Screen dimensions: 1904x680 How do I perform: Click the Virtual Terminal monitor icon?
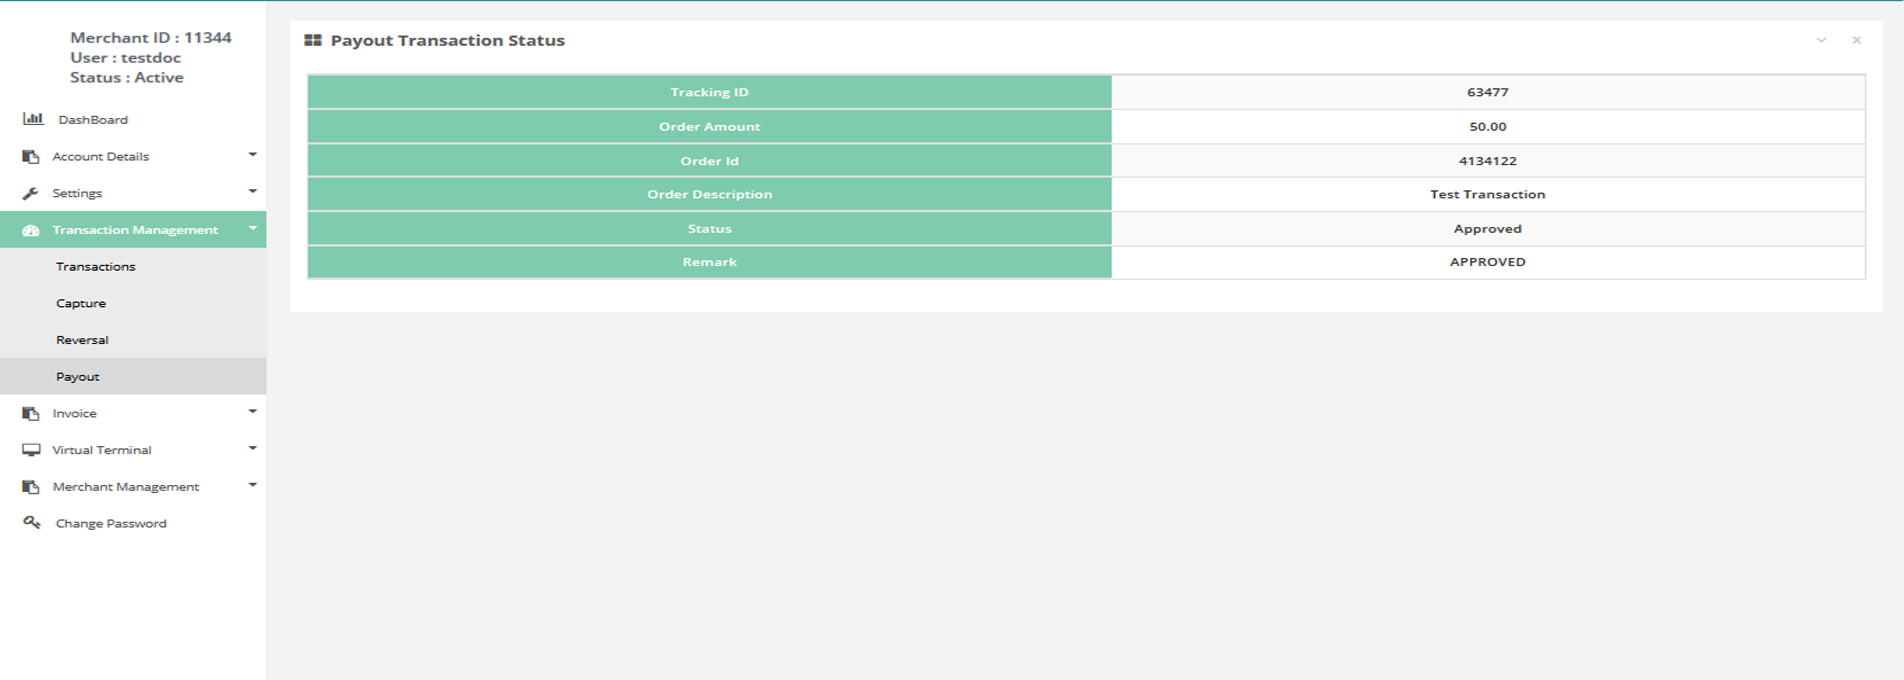click(x=31, y=450)
